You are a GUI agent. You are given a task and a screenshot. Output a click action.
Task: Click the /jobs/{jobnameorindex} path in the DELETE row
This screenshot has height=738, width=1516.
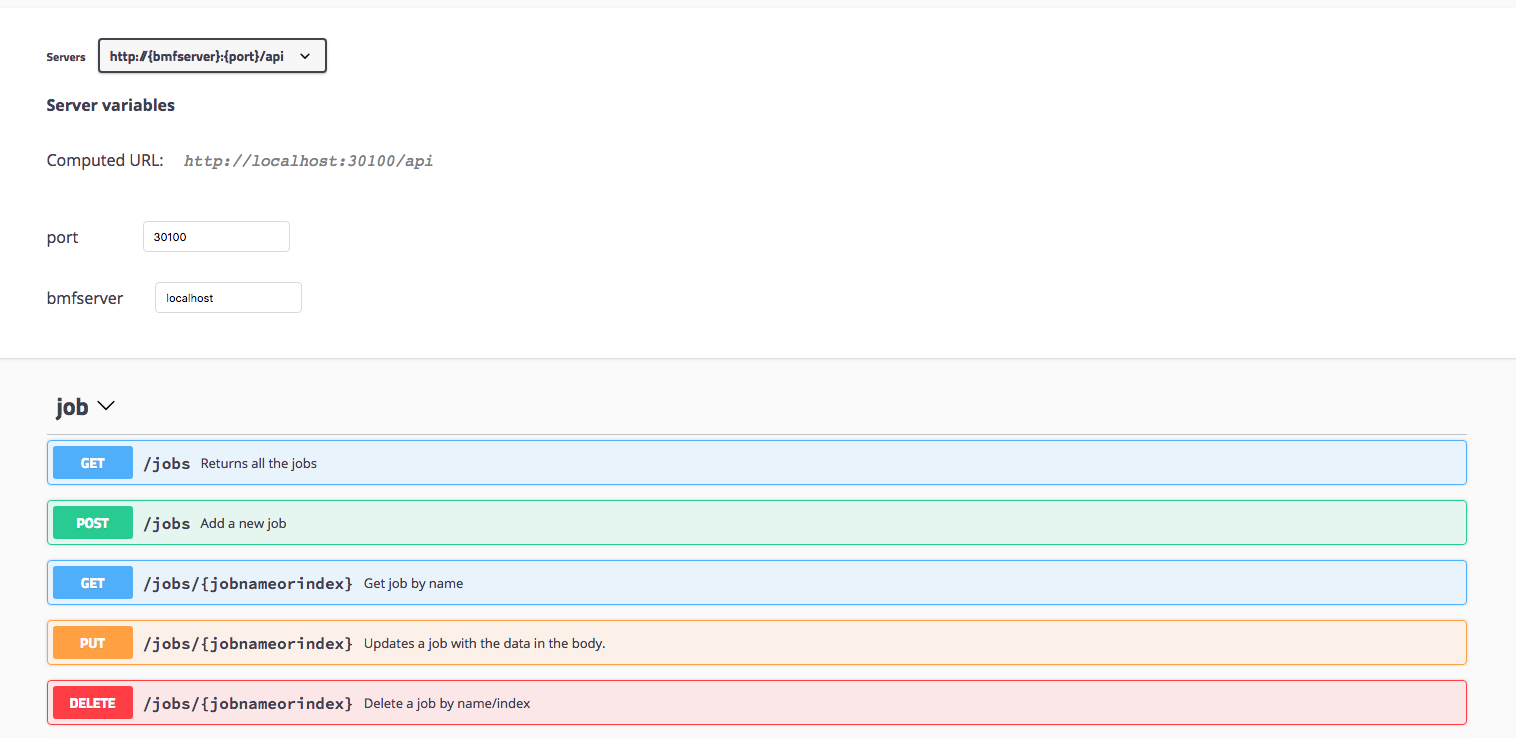[248, 703]
